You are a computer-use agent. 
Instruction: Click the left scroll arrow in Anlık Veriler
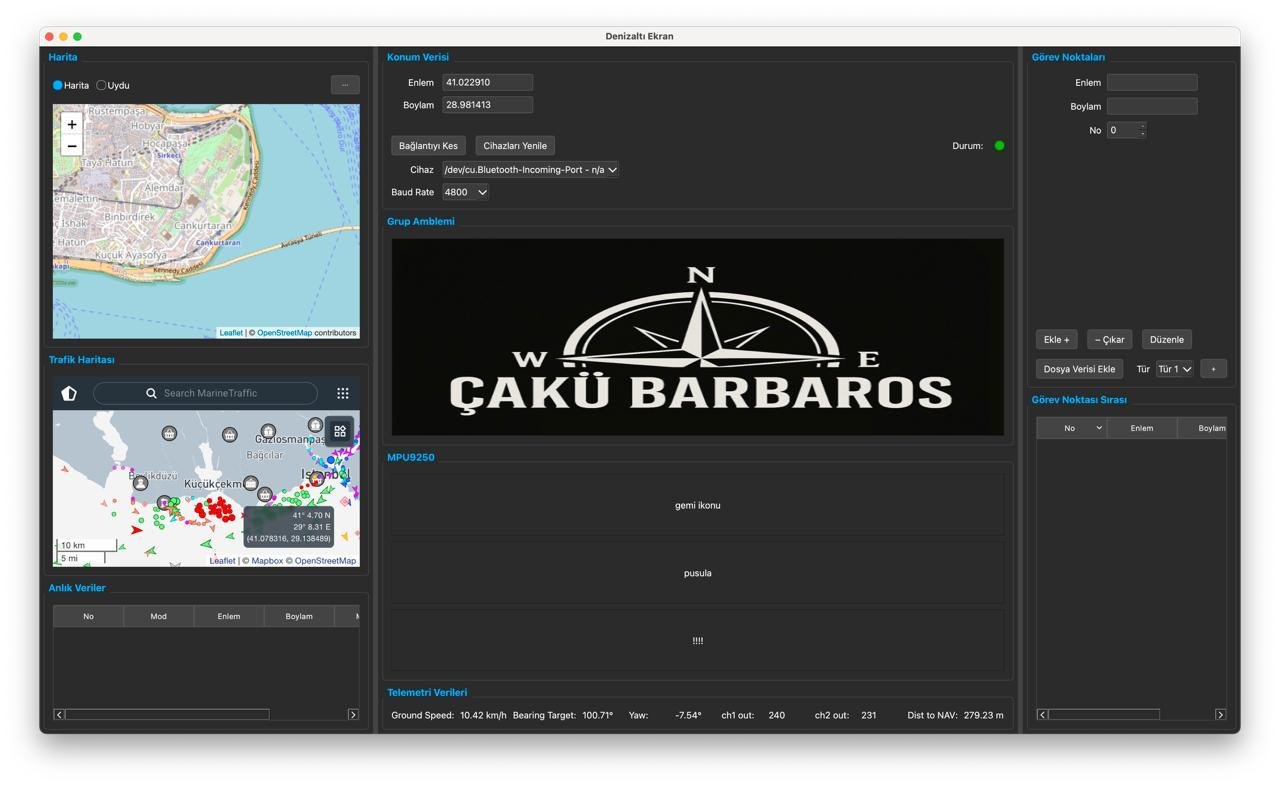59,714
